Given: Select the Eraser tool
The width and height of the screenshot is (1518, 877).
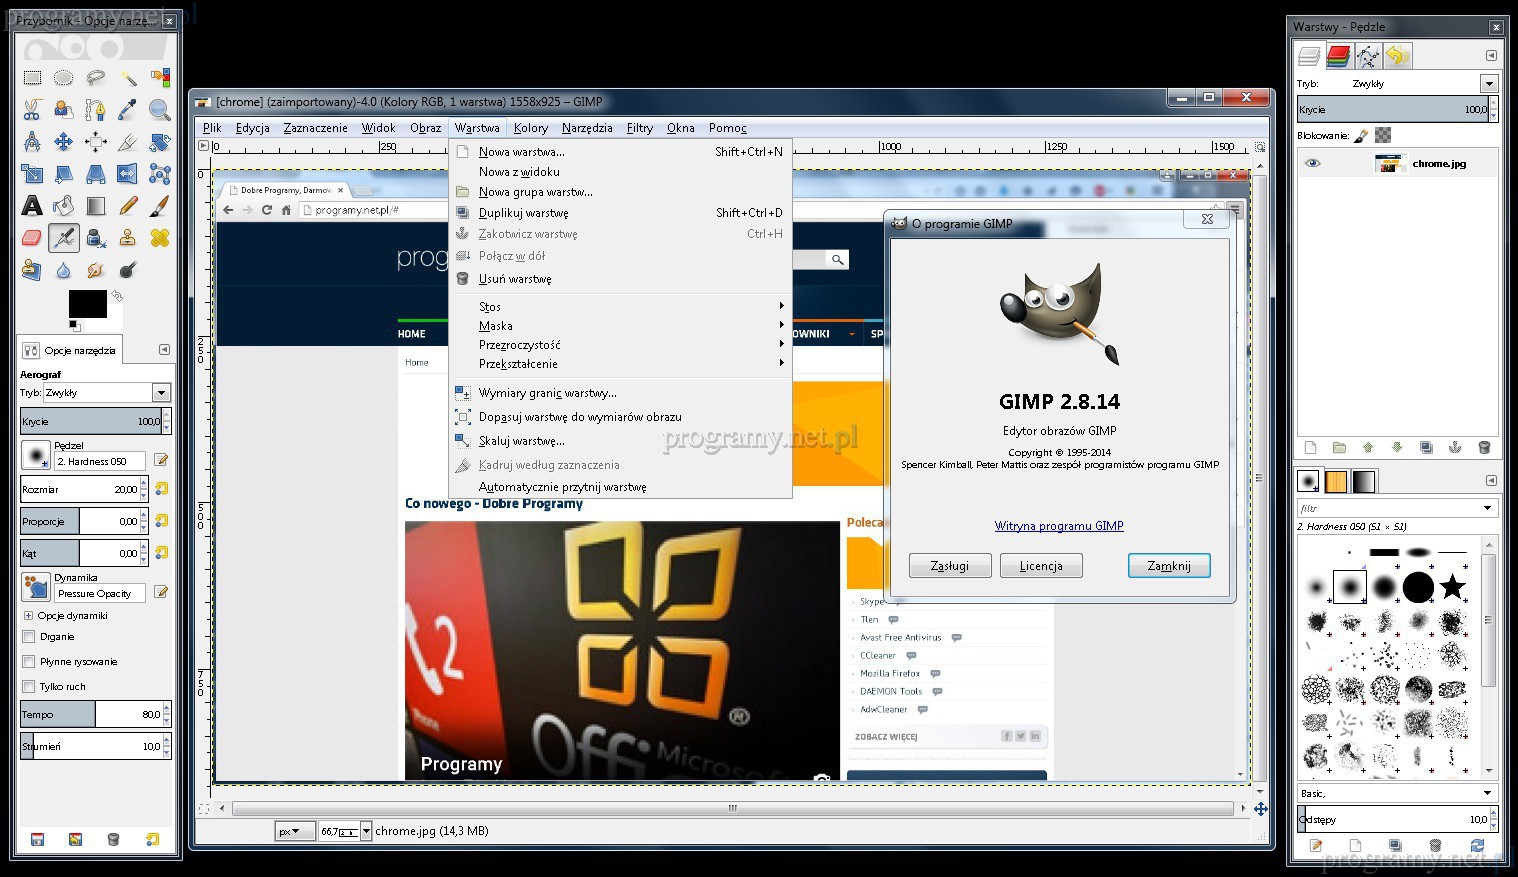Looking at the screenshot, I should tap(32, 238).
